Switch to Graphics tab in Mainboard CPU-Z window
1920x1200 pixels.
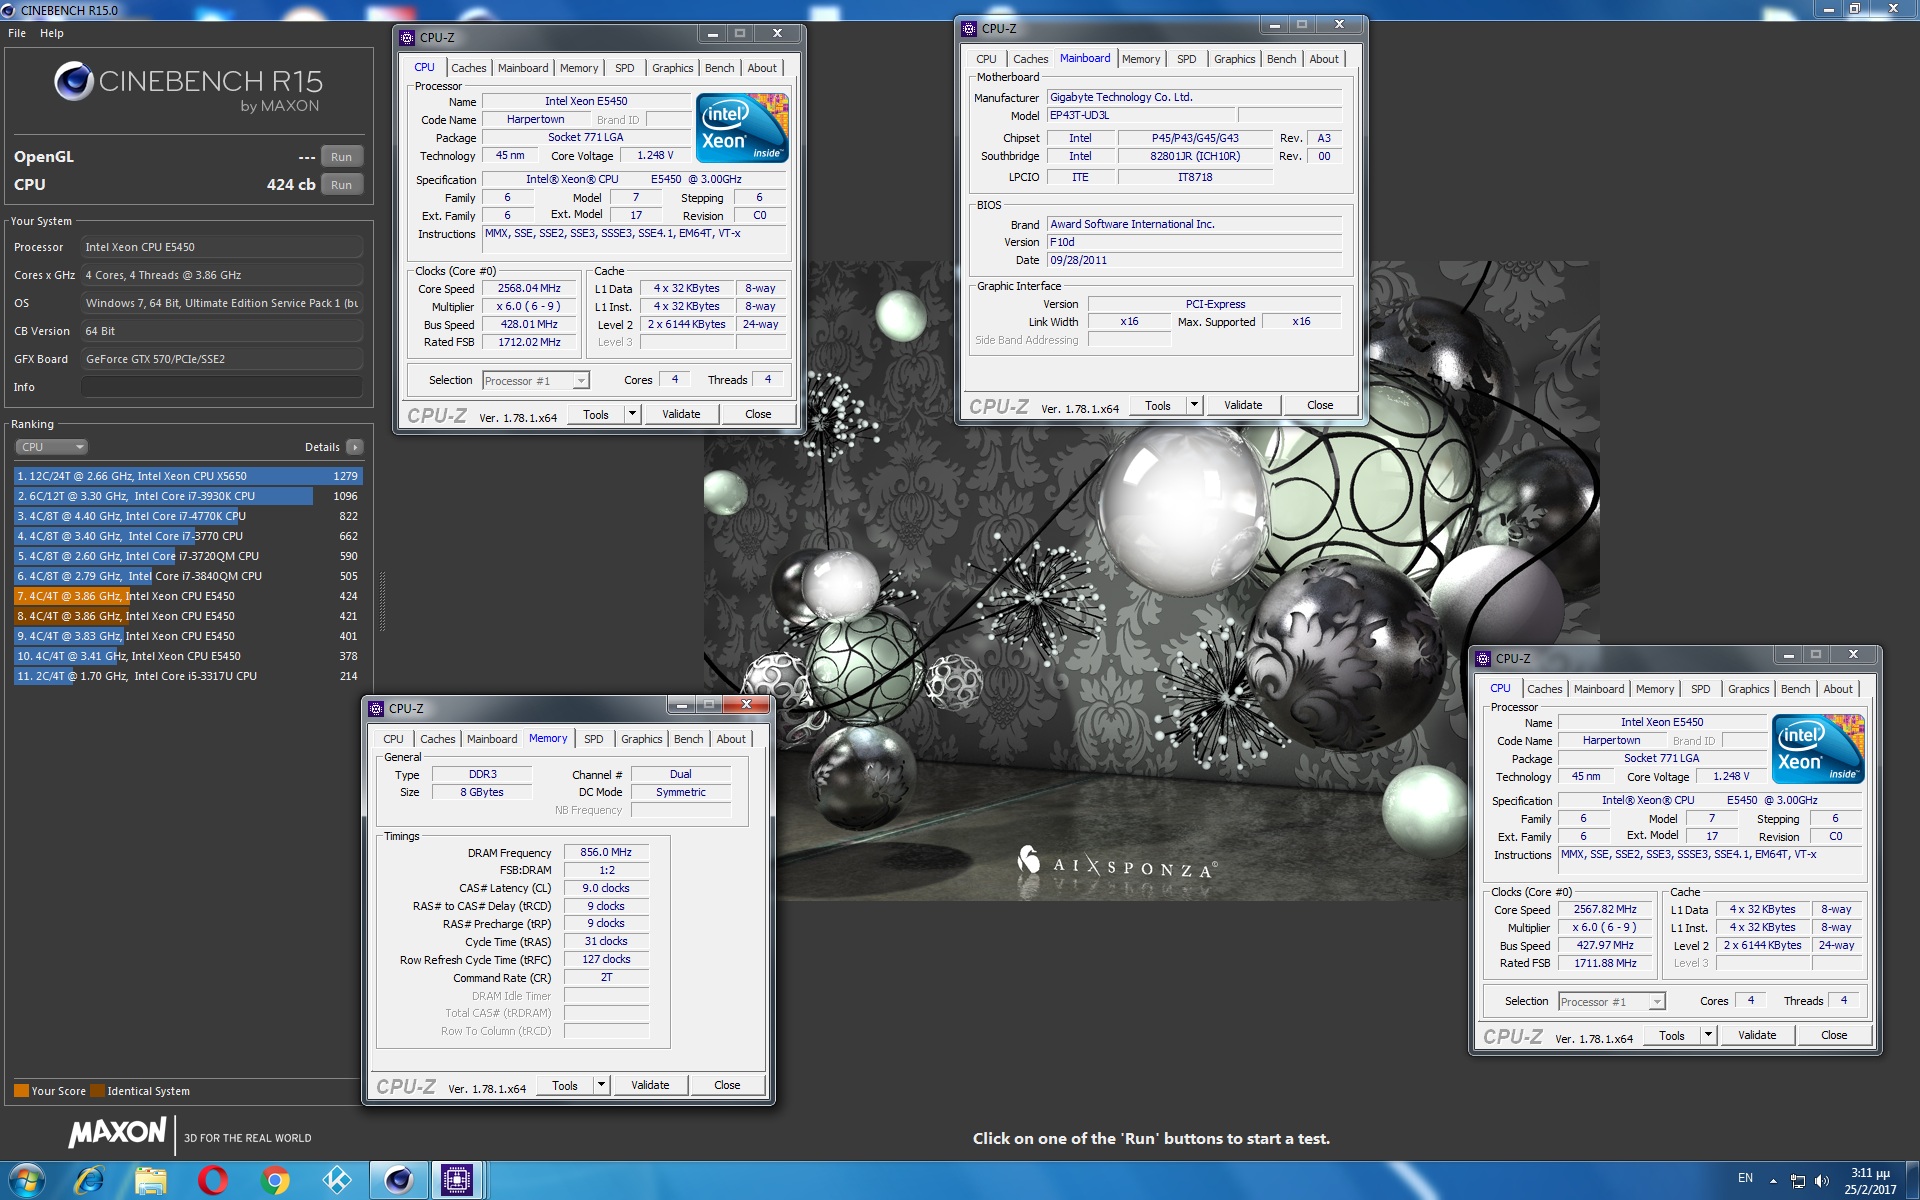1235,59
